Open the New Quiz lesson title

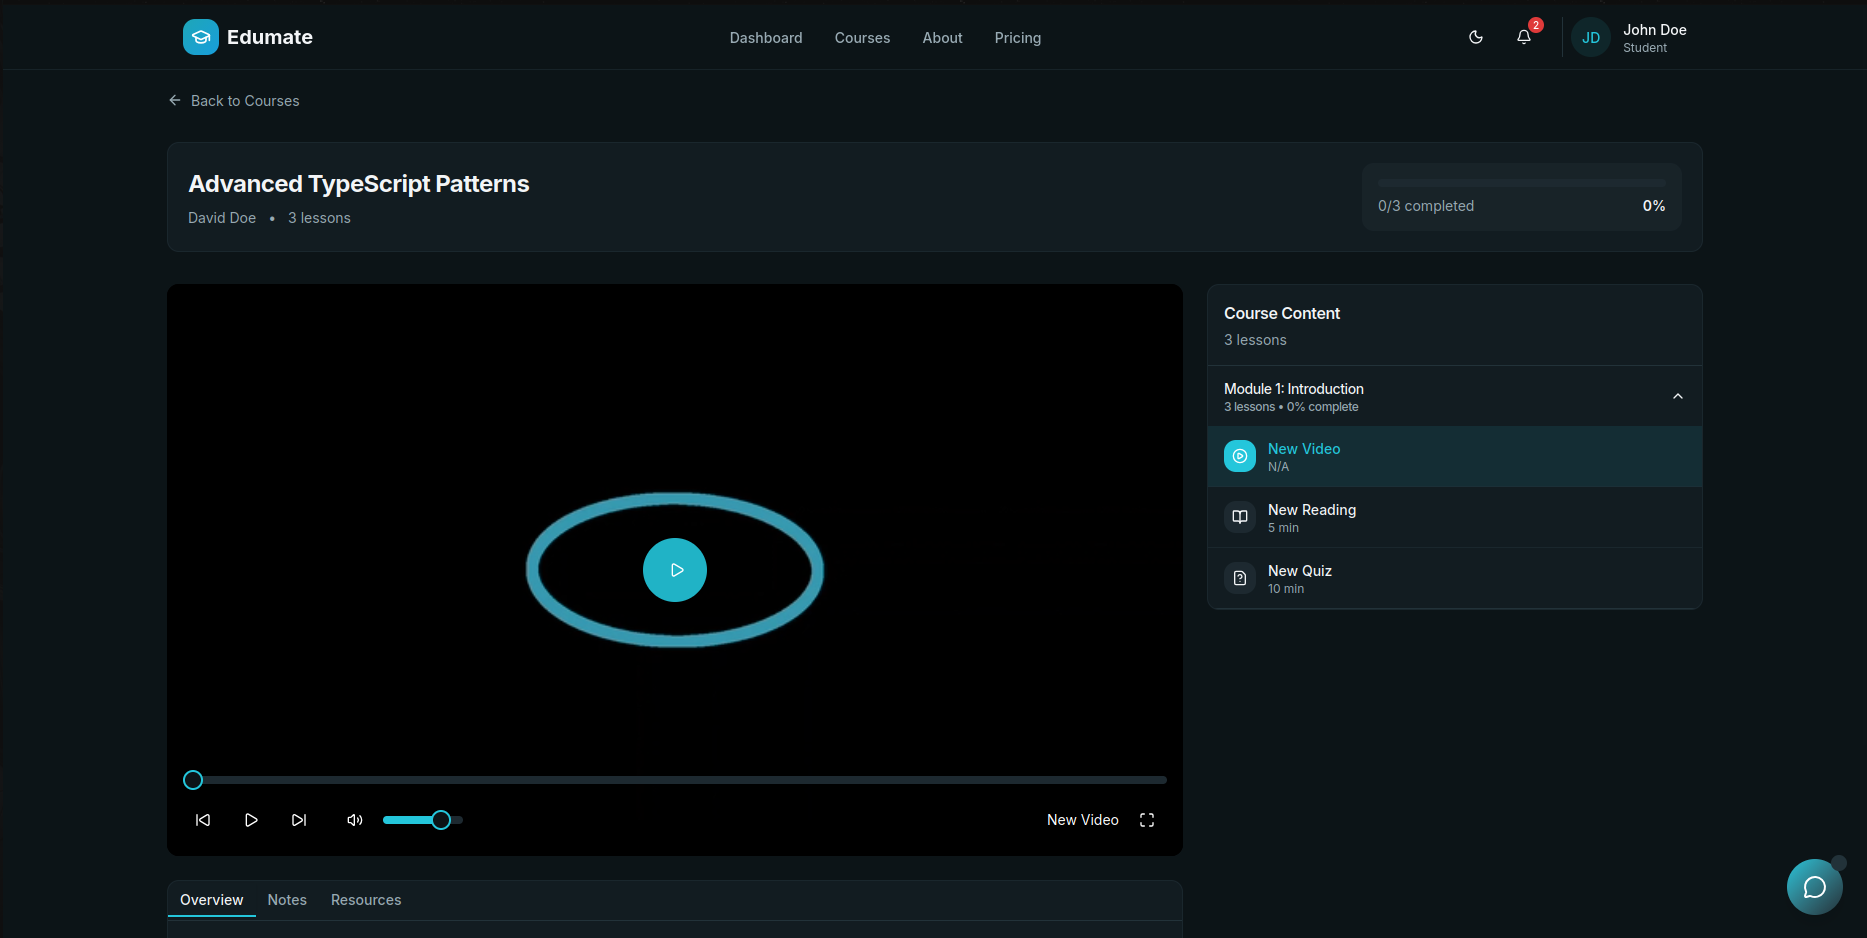[1300, 571]
